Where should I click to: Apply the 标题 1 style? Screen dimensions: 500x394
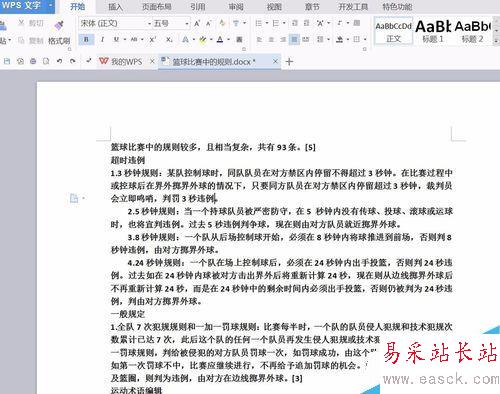coord(433,31)
